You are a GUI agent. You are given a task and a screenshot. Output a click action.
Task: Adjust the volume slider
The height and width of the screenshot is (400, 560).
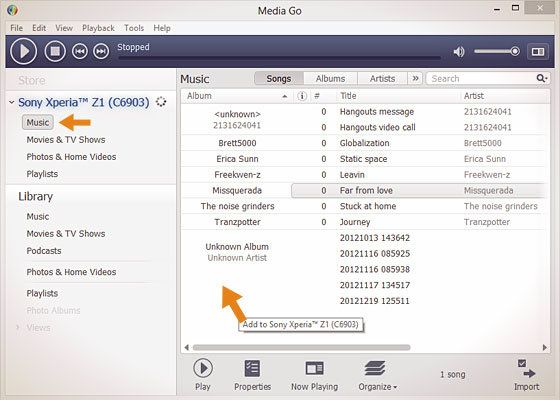(x=497, y=51)
